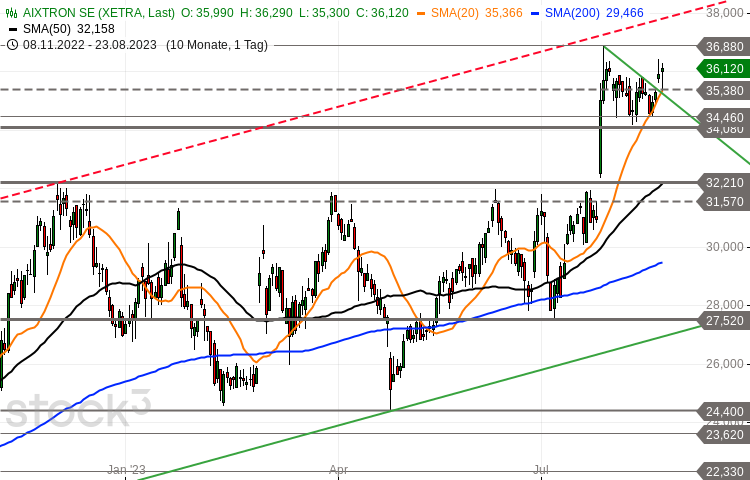Click the 30,000 axis label
This screenshot has height=480, width=750.
click(725, 247)
